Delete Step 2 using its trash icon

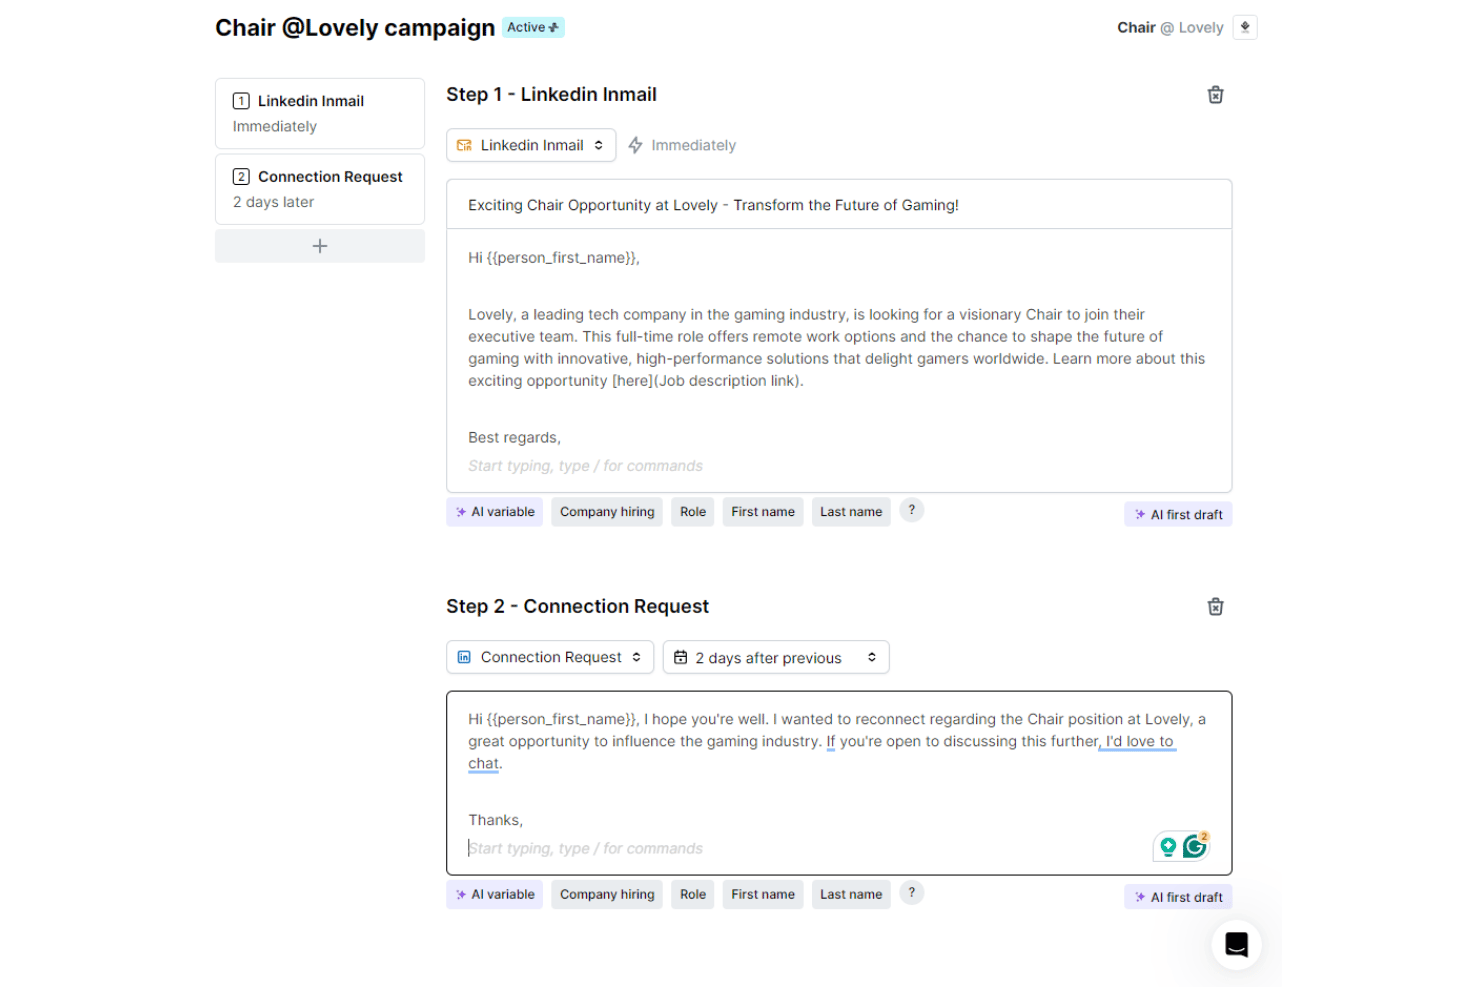click(x=1215, y=607)
